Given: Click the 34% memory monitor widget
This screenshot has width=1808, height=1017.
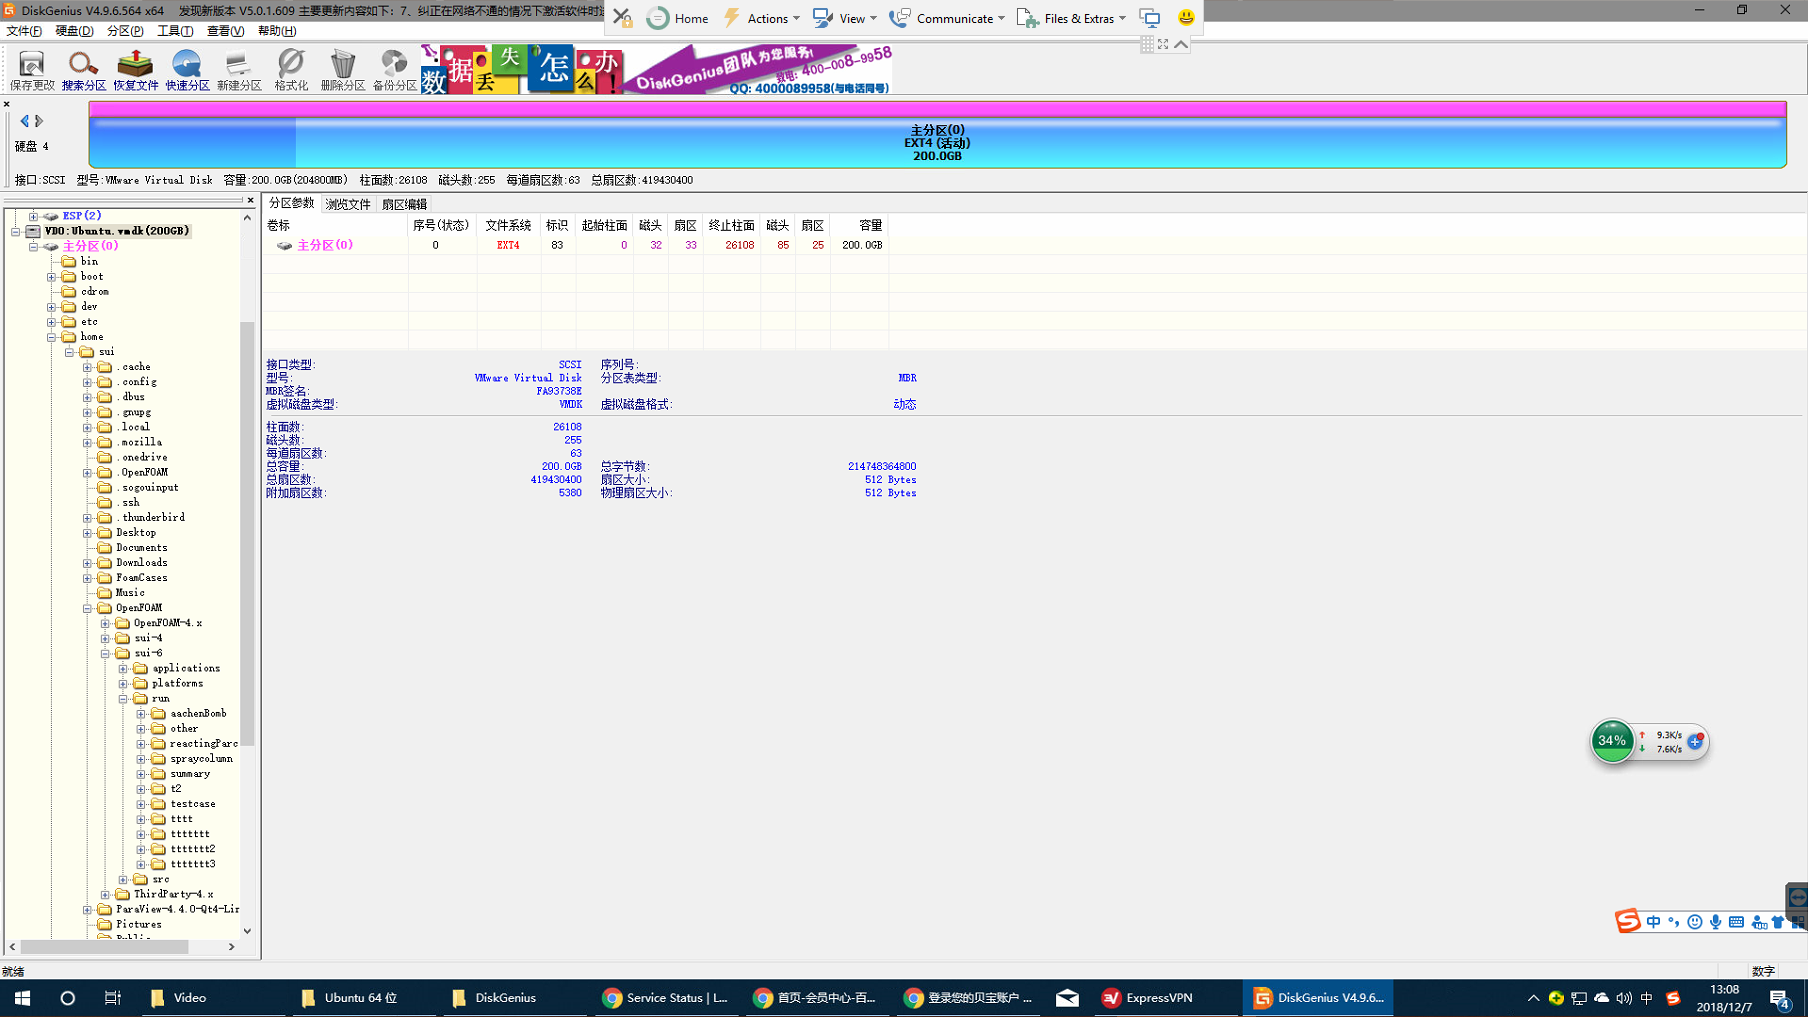Looking at the screenshot, I should [x=1612, y=741].
